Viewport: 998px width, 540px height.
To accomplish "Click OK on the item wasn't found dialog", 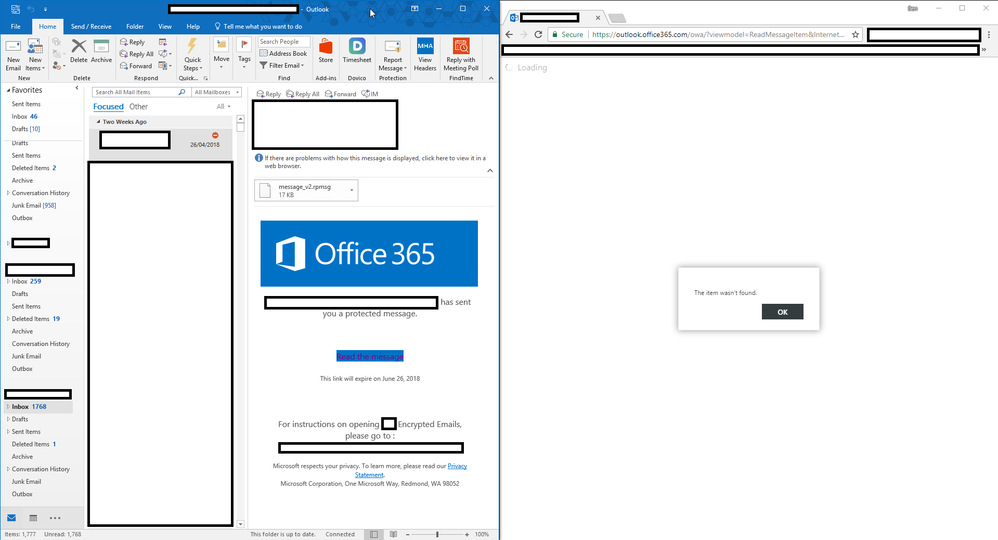I will (782, 312).
